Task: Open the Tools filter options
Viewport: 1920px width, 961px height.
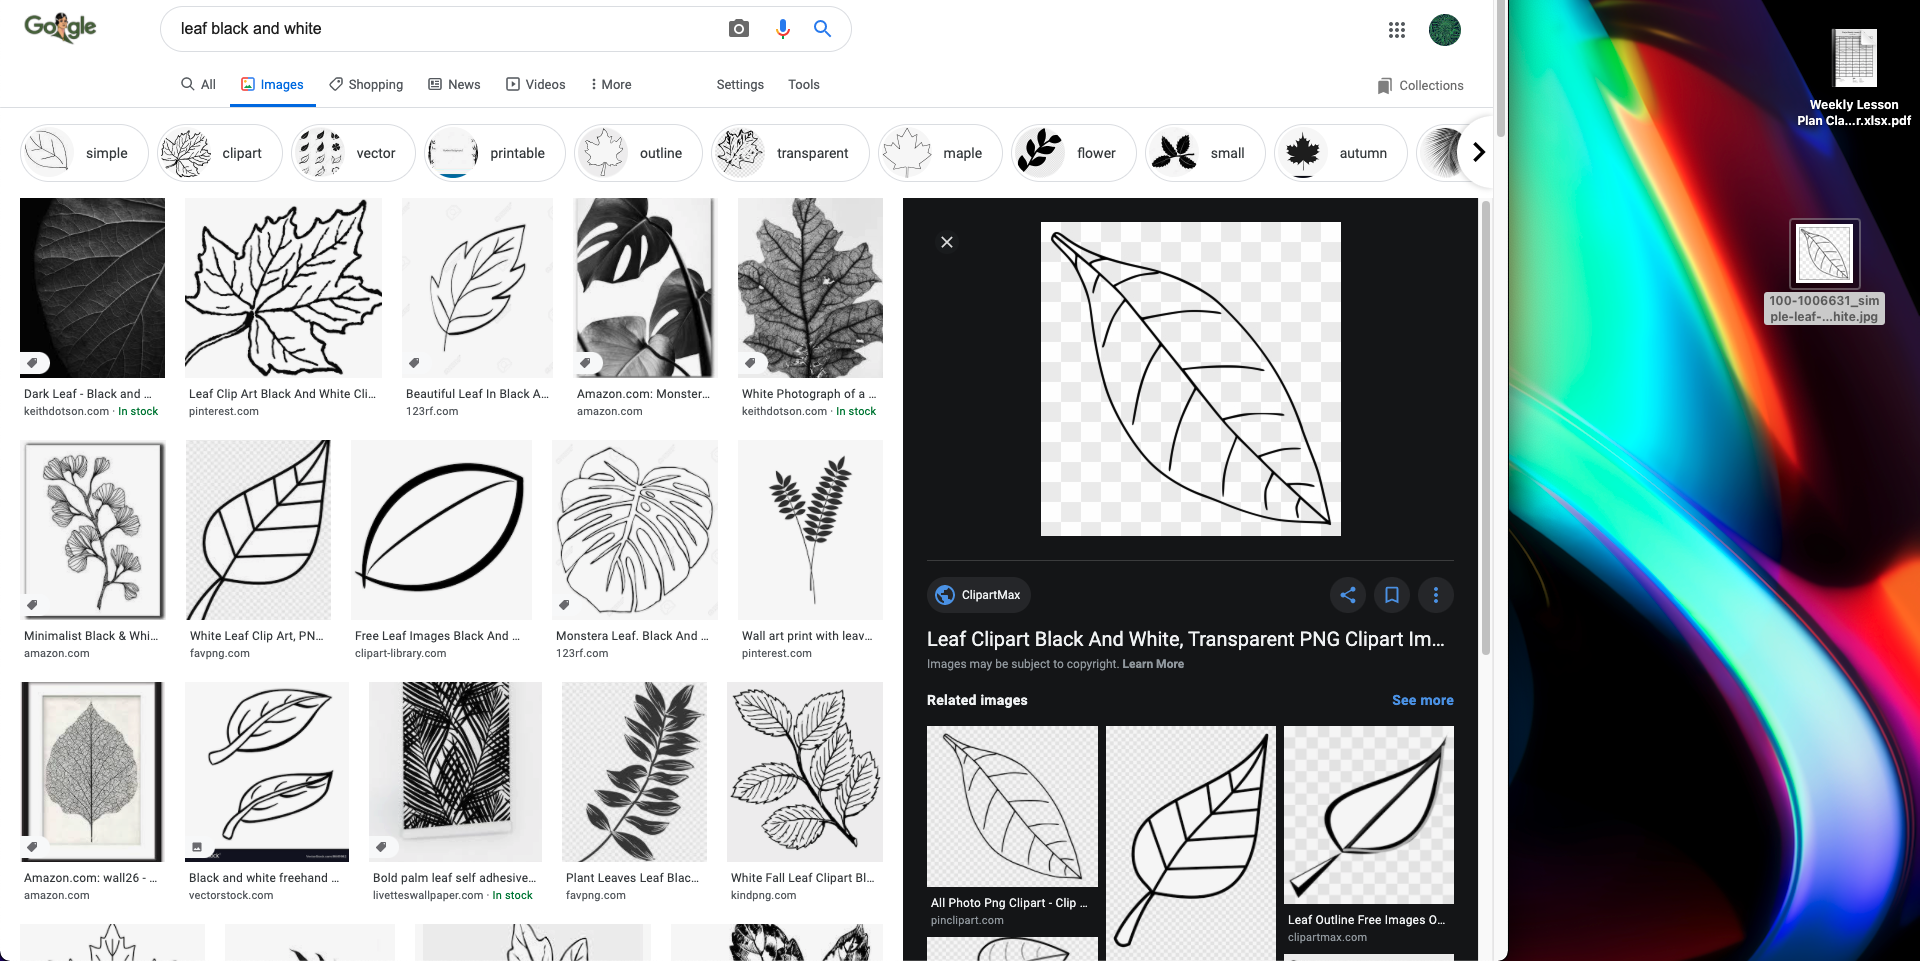Action: pyautogui.click(x=804, y=85)
